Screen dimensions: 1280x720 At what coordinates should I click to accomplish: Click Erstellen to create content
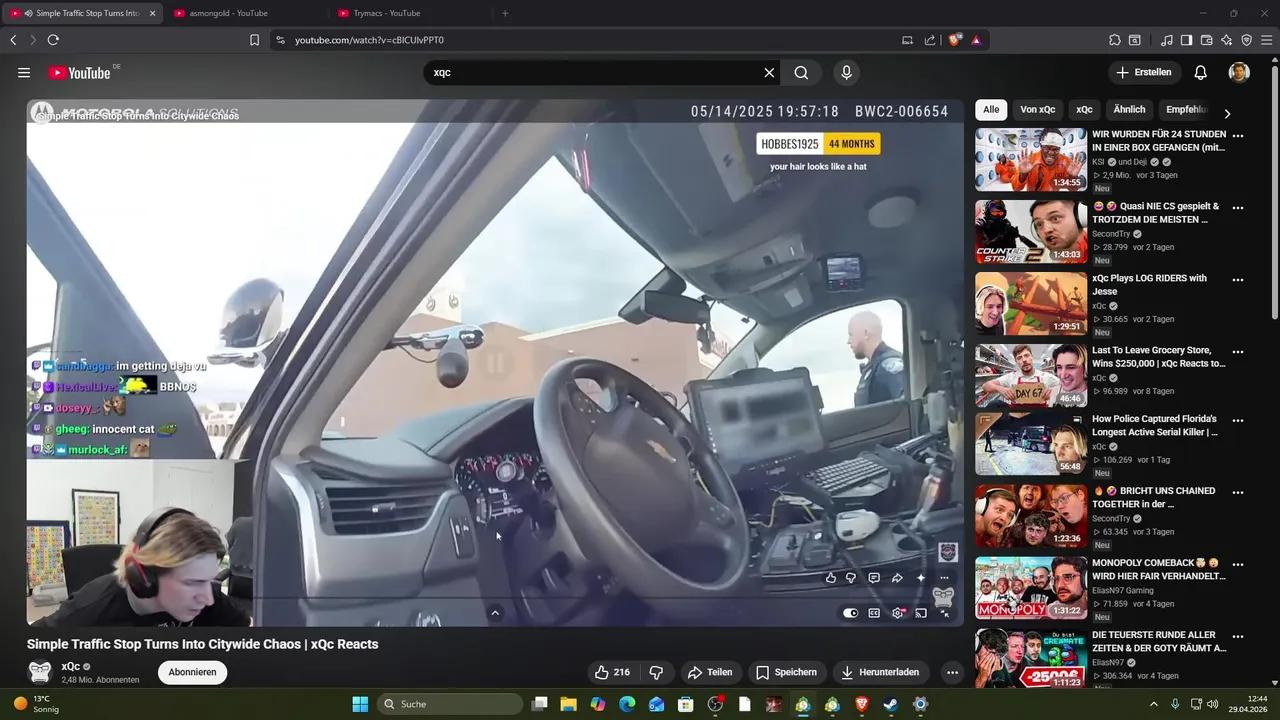[x=1144, y=73]
